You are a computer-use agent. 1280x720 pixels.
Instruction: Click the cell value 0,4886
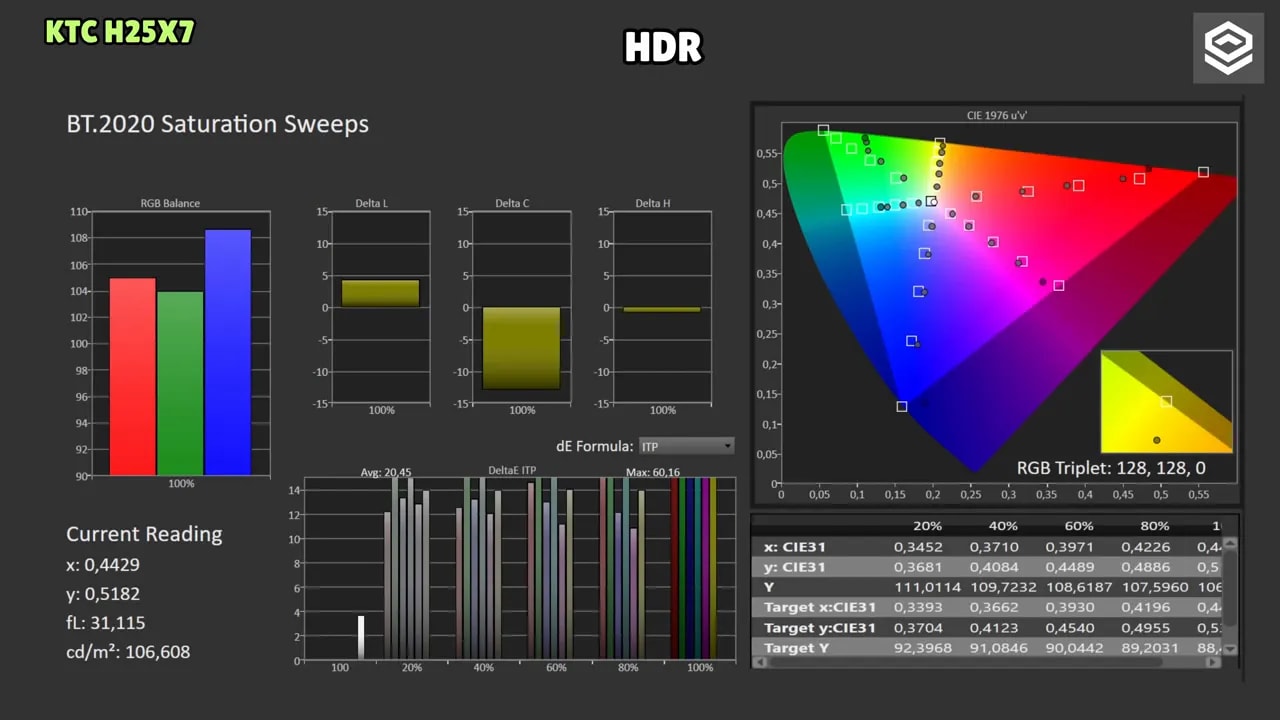tap(1145, 567)
